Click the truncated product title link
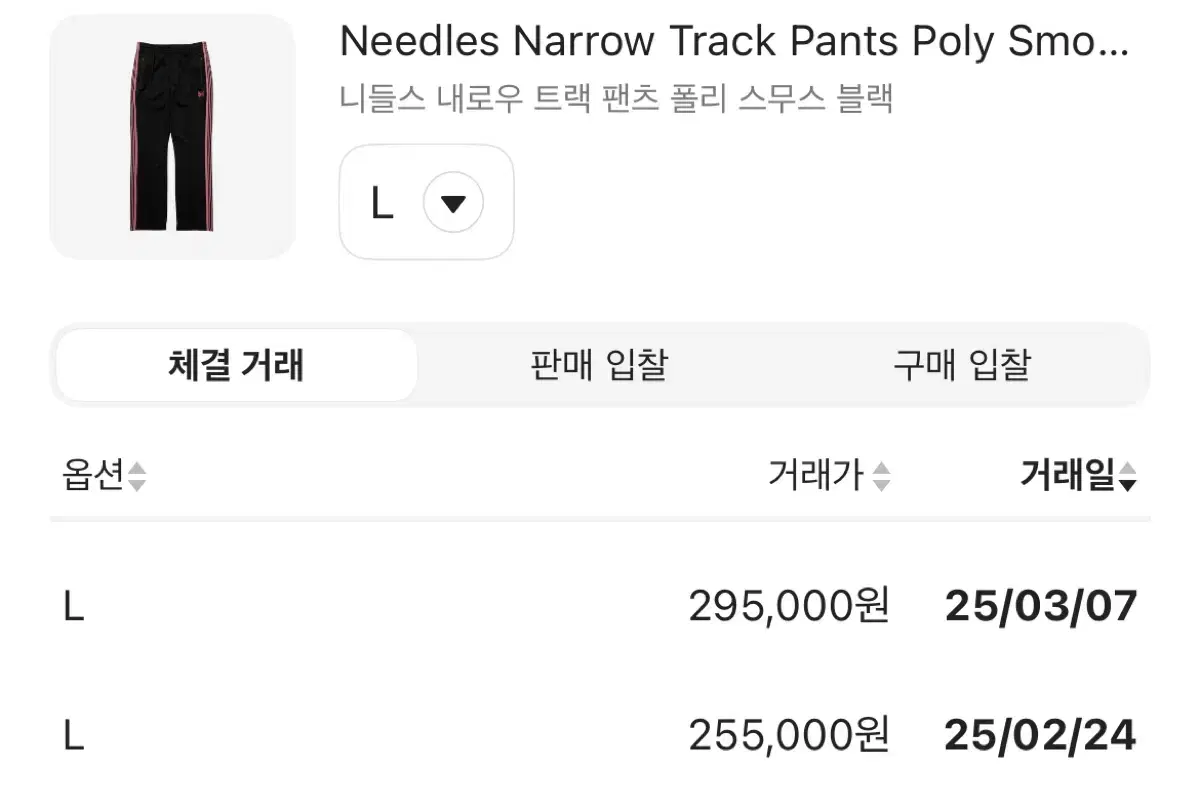Viewport: 1200px width, 808px height. coord(733,42)
